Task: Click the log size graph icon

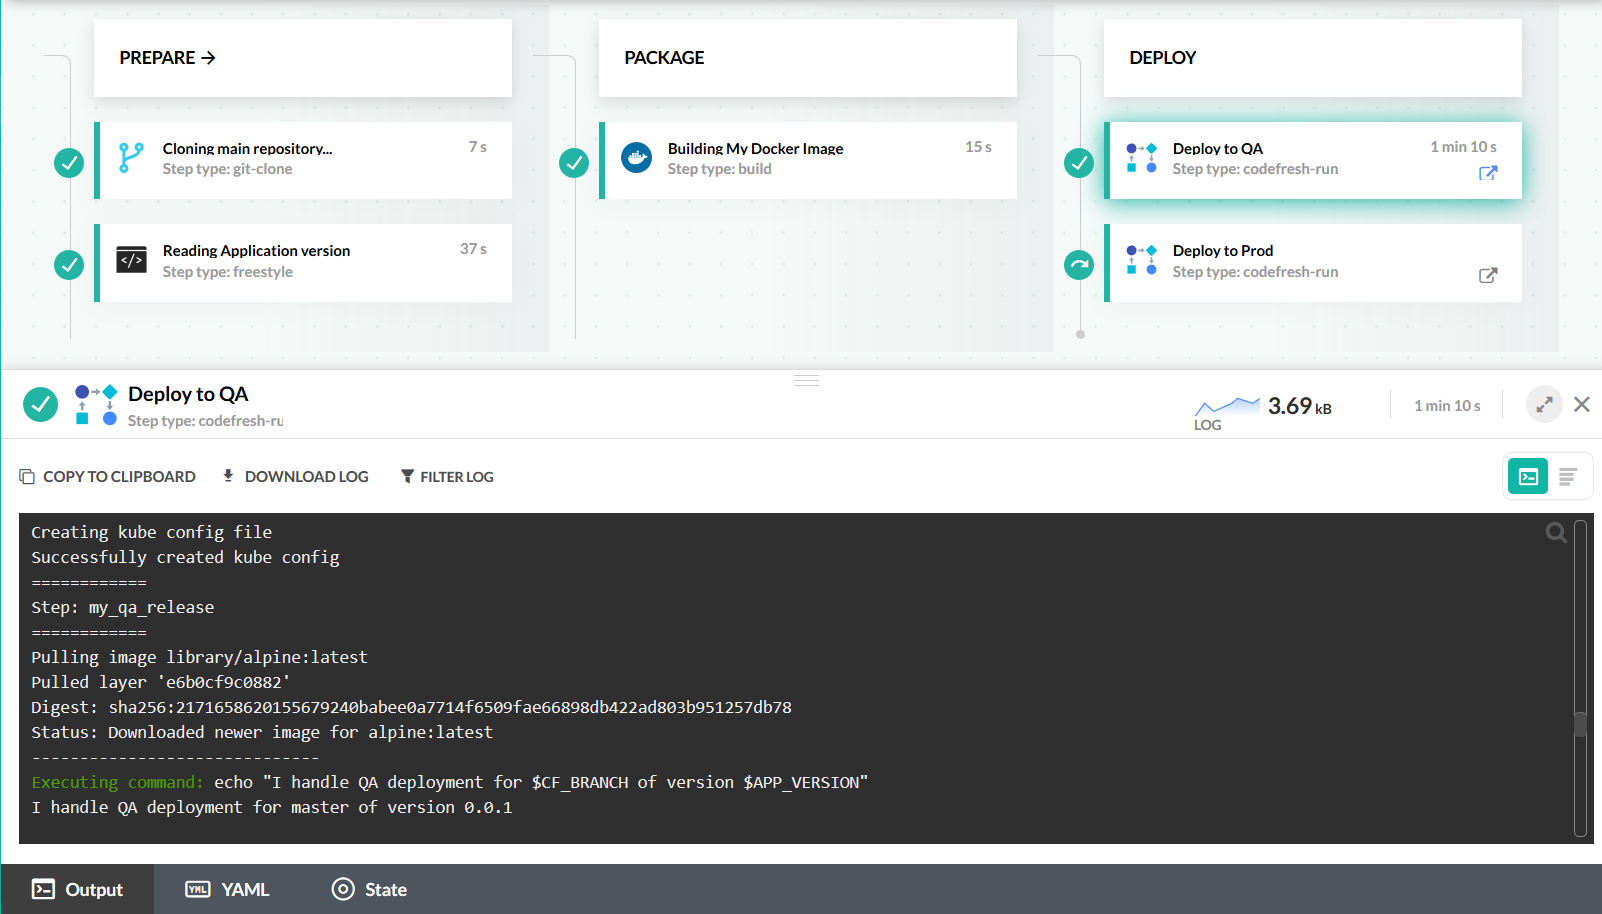Action: click(x=1227, y=405)
